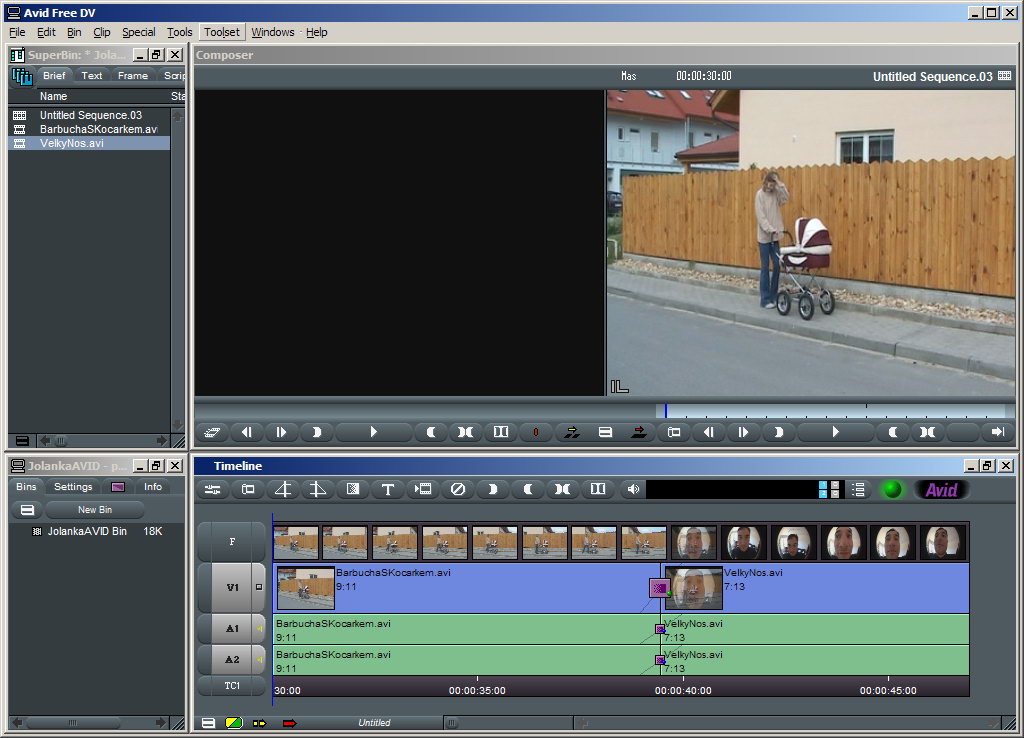Click Remove Effect slashed-circle icon

point(458,489)
